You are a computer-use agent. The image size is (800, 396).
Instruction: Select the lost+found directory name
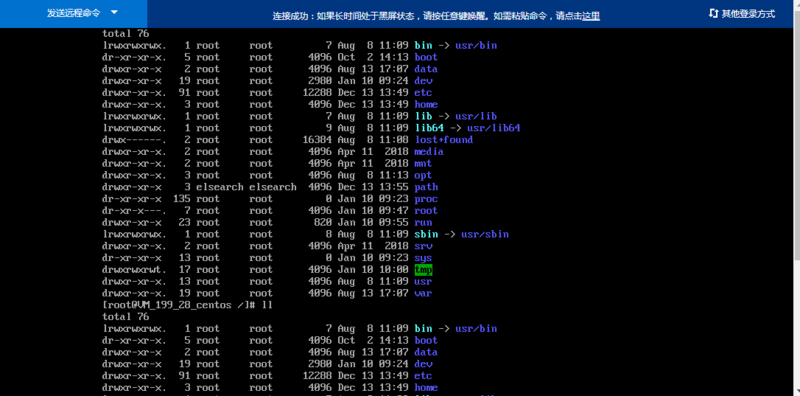443,140
